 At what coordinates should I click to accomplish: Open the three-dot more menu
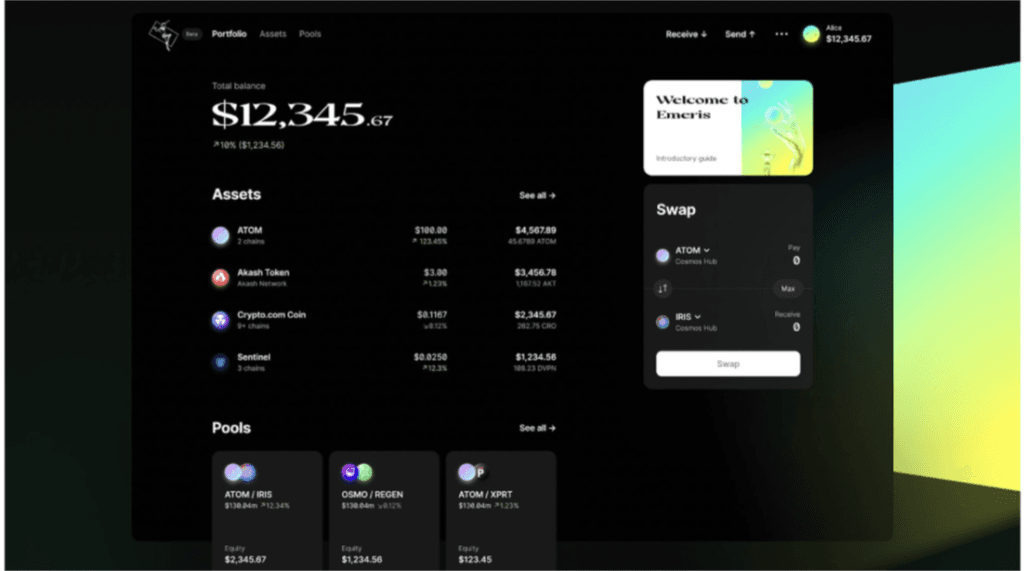[782, 34]
